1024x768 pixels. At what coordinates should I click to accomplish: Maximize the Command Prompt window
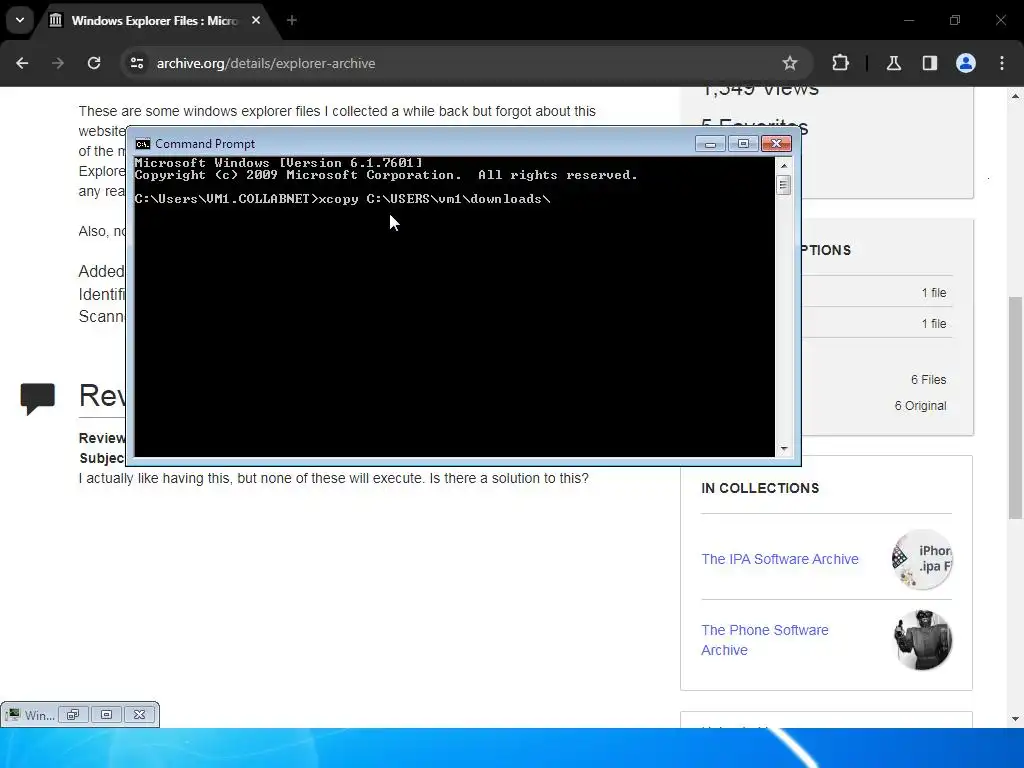coord(743,144)
